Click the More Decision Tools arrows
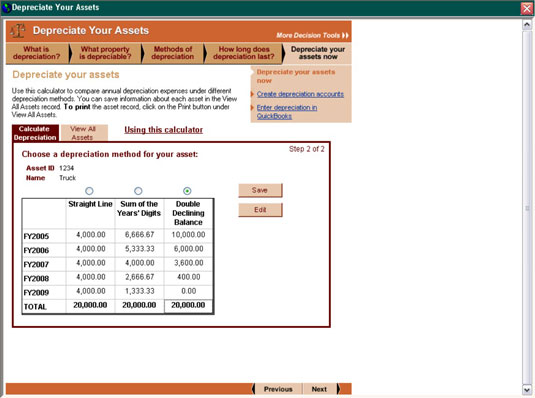 coord(345,35)
